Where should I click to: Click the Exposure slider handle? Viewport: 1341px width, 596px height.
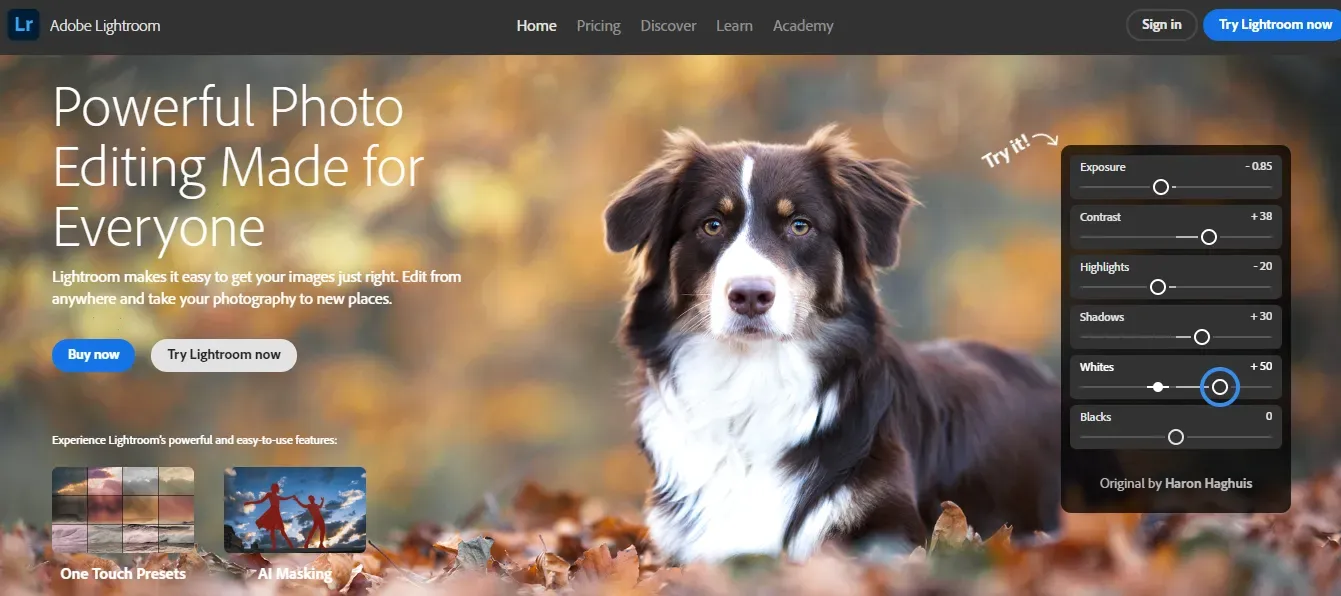pos(1160,187)
